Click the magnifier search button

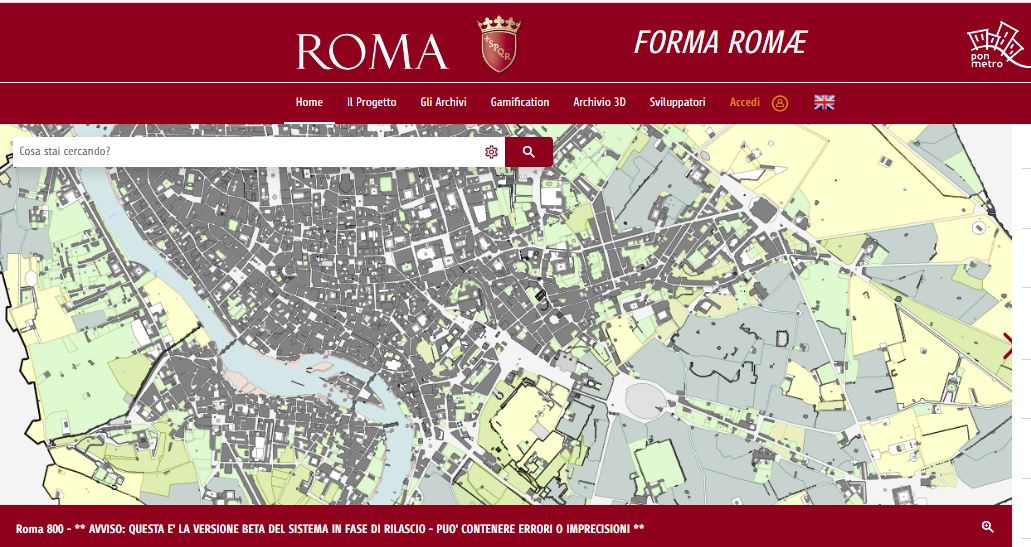[x=529, y=152]
